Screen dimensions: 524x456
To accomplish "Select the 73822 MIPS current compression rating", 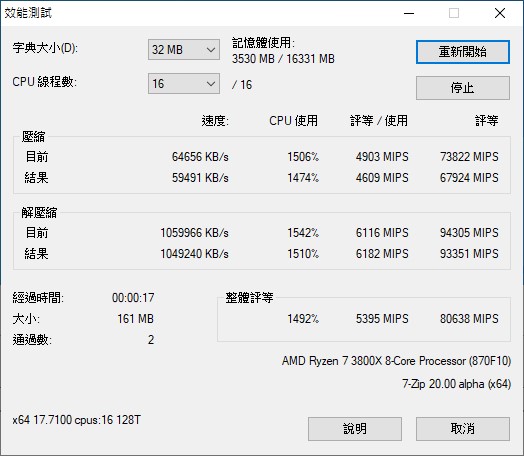I will tap(469, 157).
